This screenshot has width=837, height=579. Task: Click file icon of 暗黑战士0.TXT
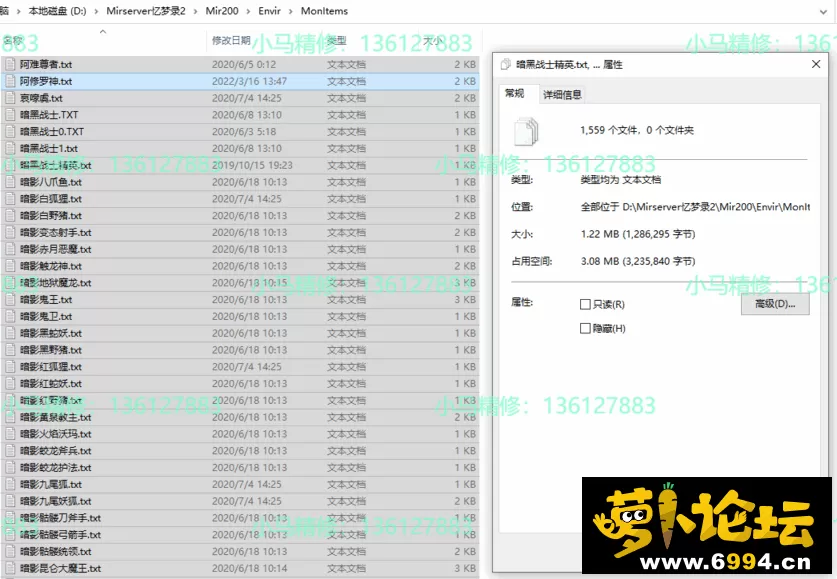10,132
